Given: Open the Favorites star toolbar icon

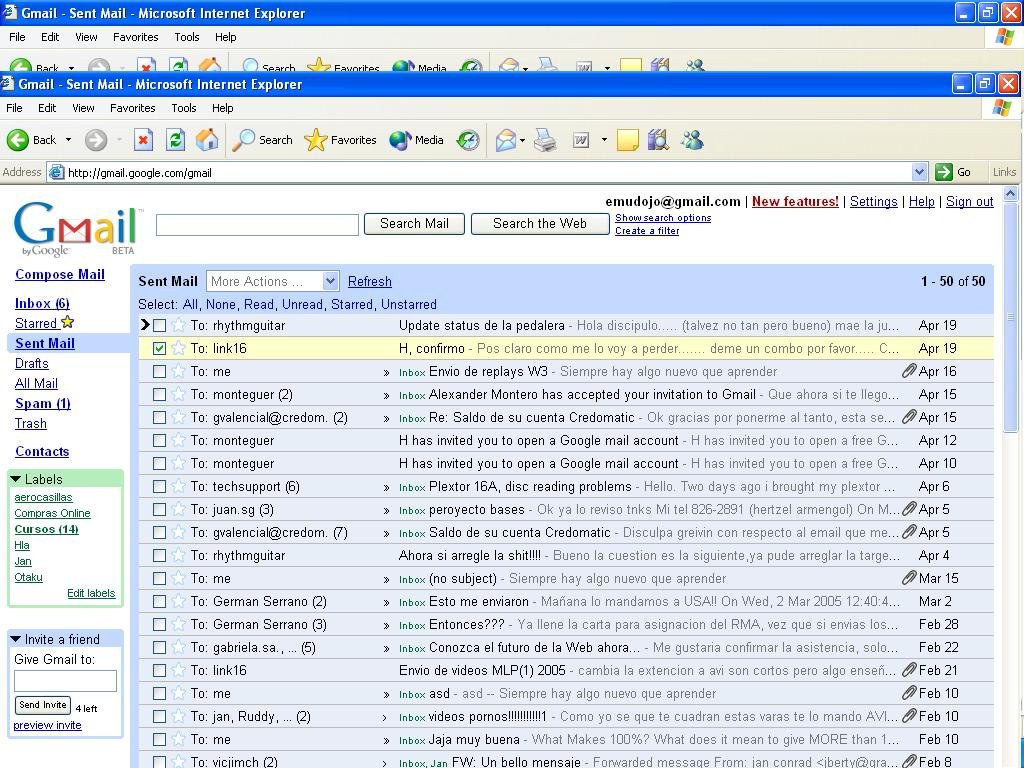Looking at the screenshot, I should [315, 140].
